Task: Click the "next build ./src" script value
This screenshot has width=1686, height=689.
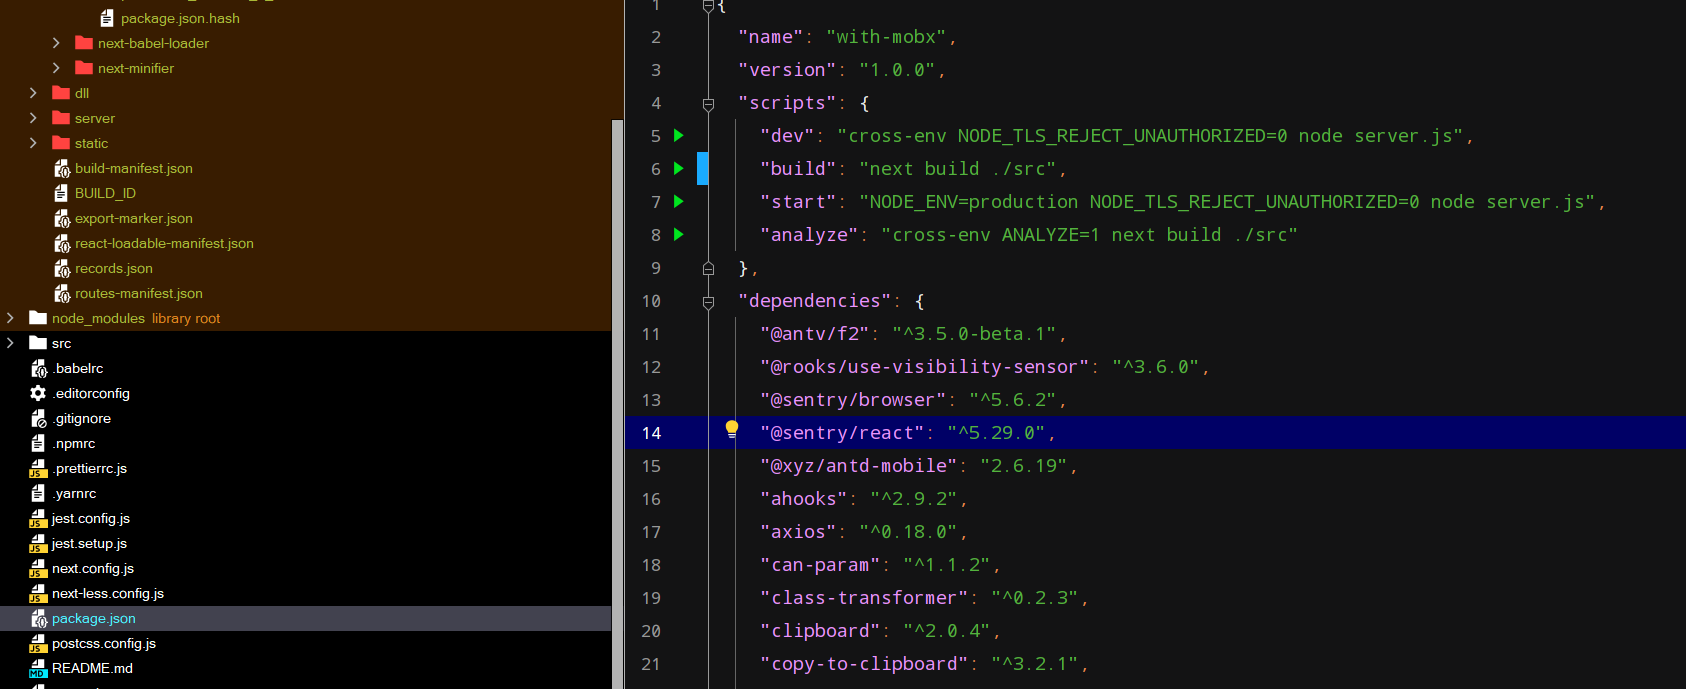Action: click(x=958, y=169)
